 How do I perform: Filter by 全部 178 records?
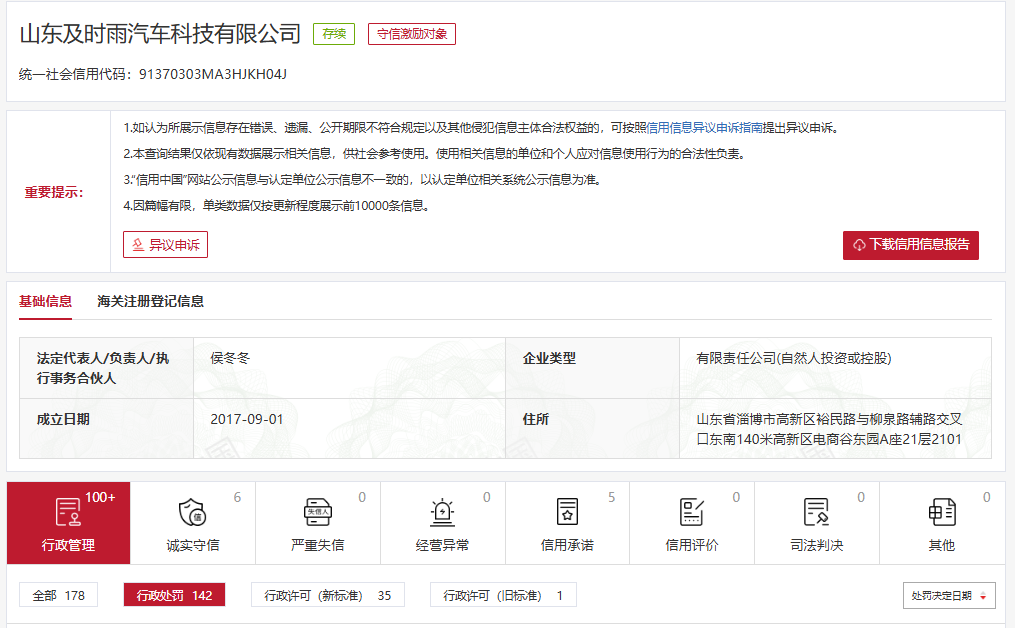click(58, 595)
